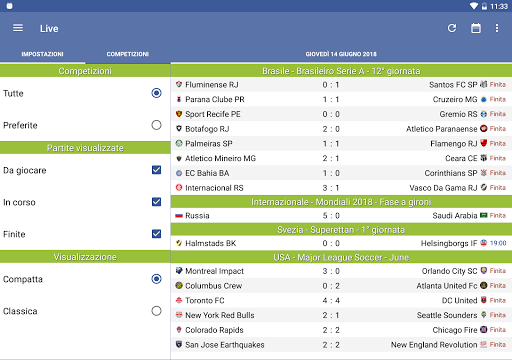Open the Toronto FC vs DC United match row

tap(341, 300)
